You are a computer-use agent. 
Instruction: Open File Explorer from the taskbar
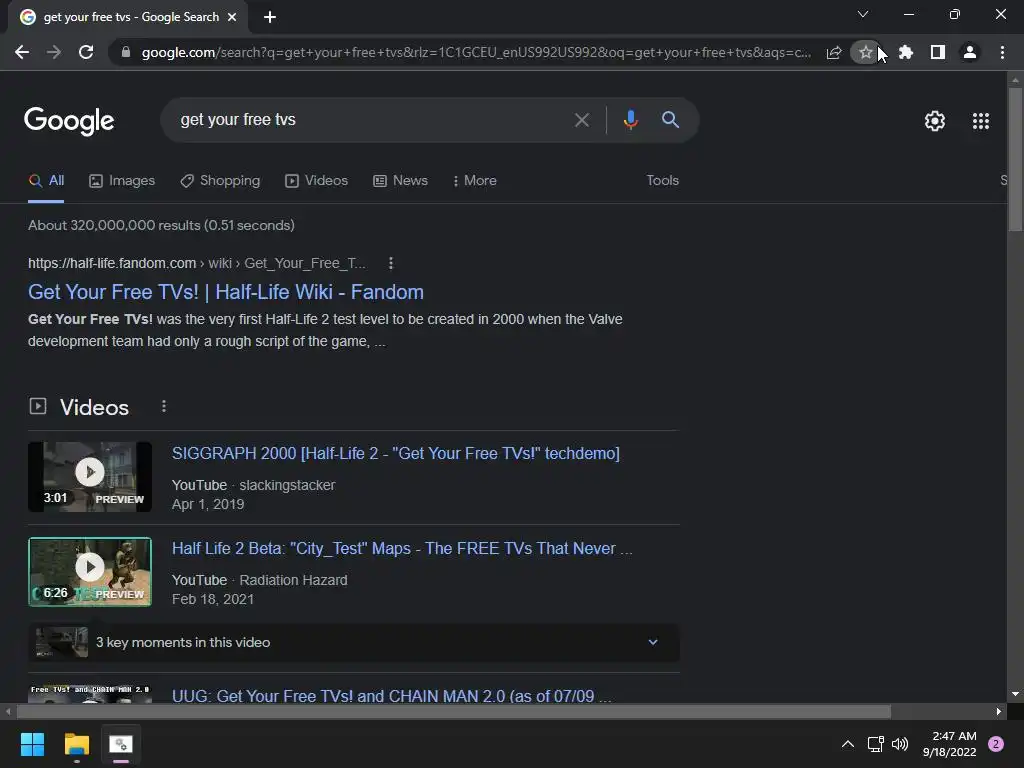[76, 744]
